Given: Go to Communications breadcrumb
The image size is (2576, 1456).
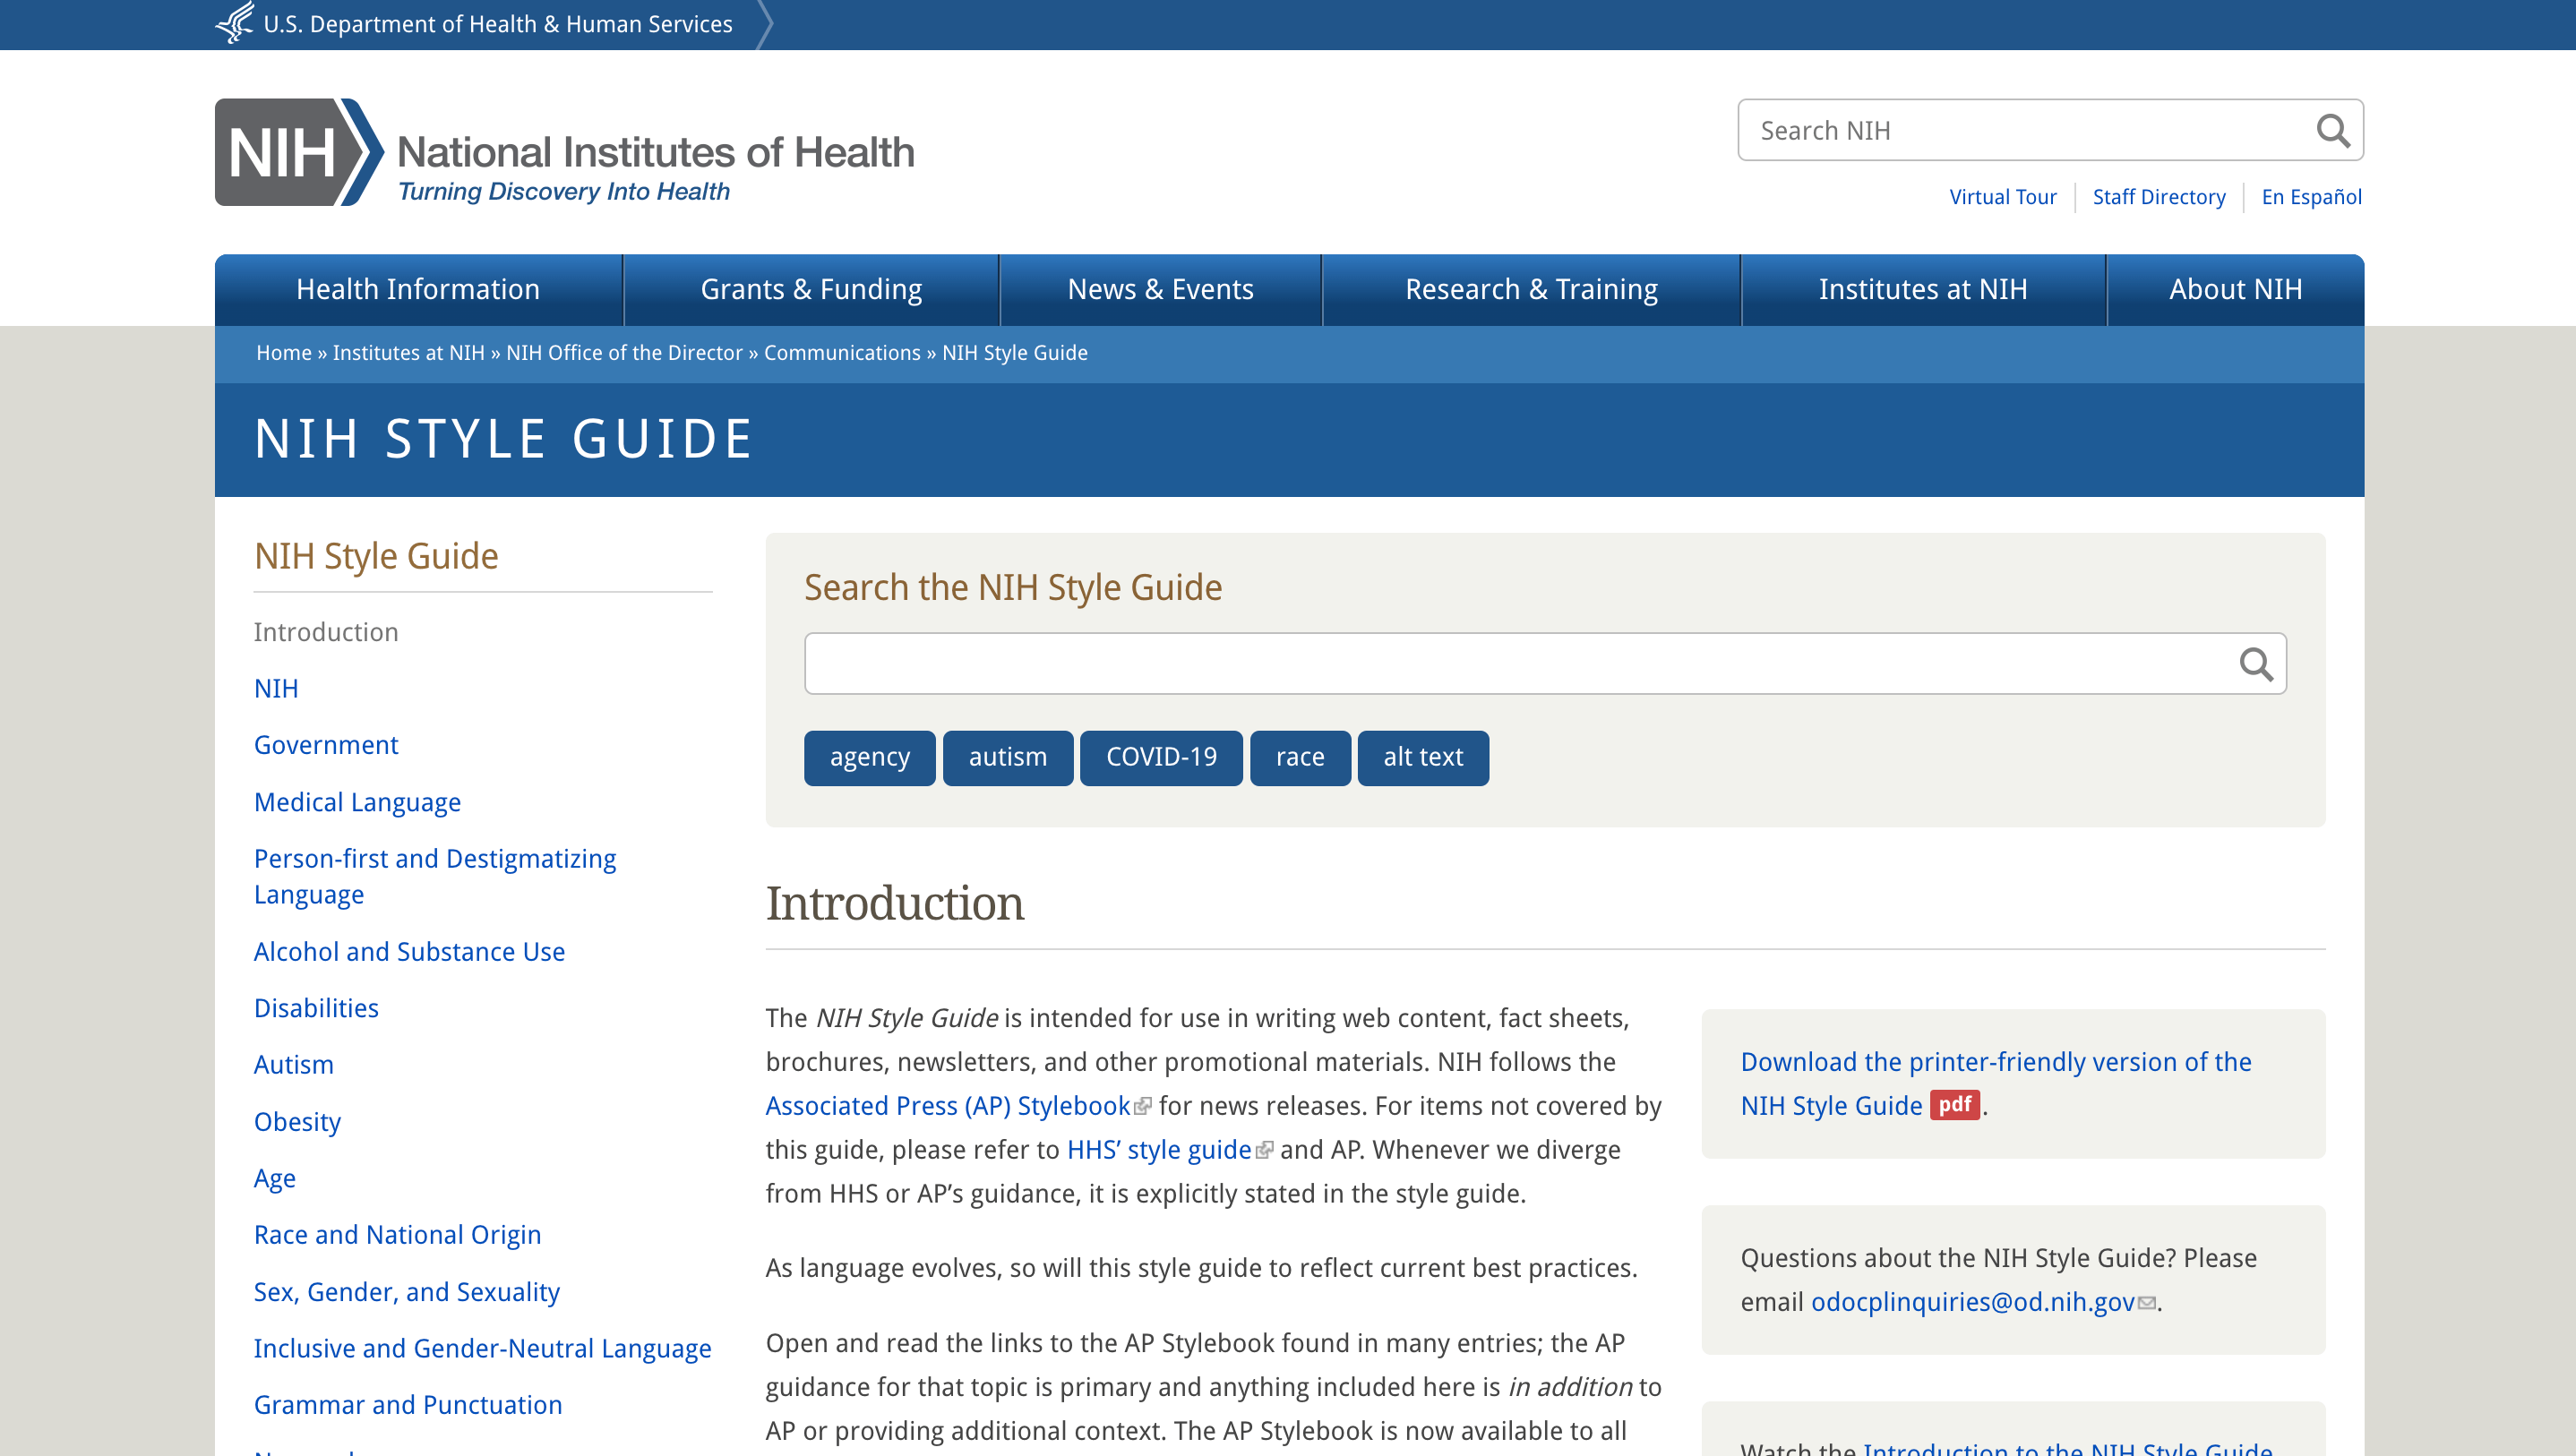Looking at the screenshot, I should [842, 353].
